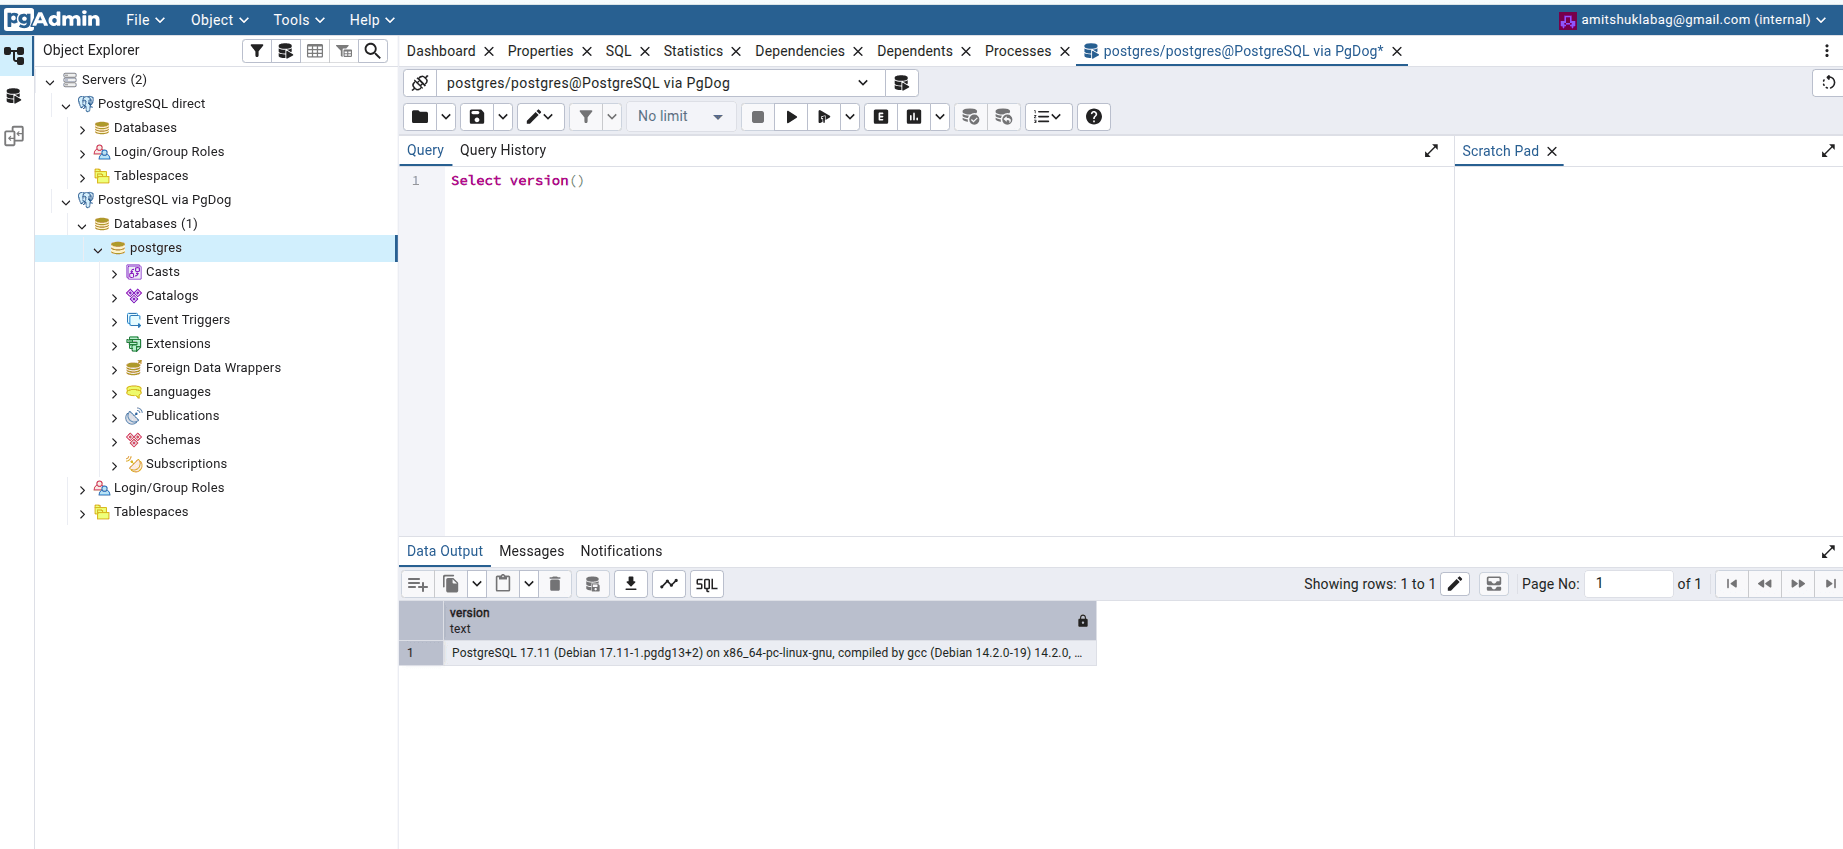Click the Save data changes icon

coord(593,584)
